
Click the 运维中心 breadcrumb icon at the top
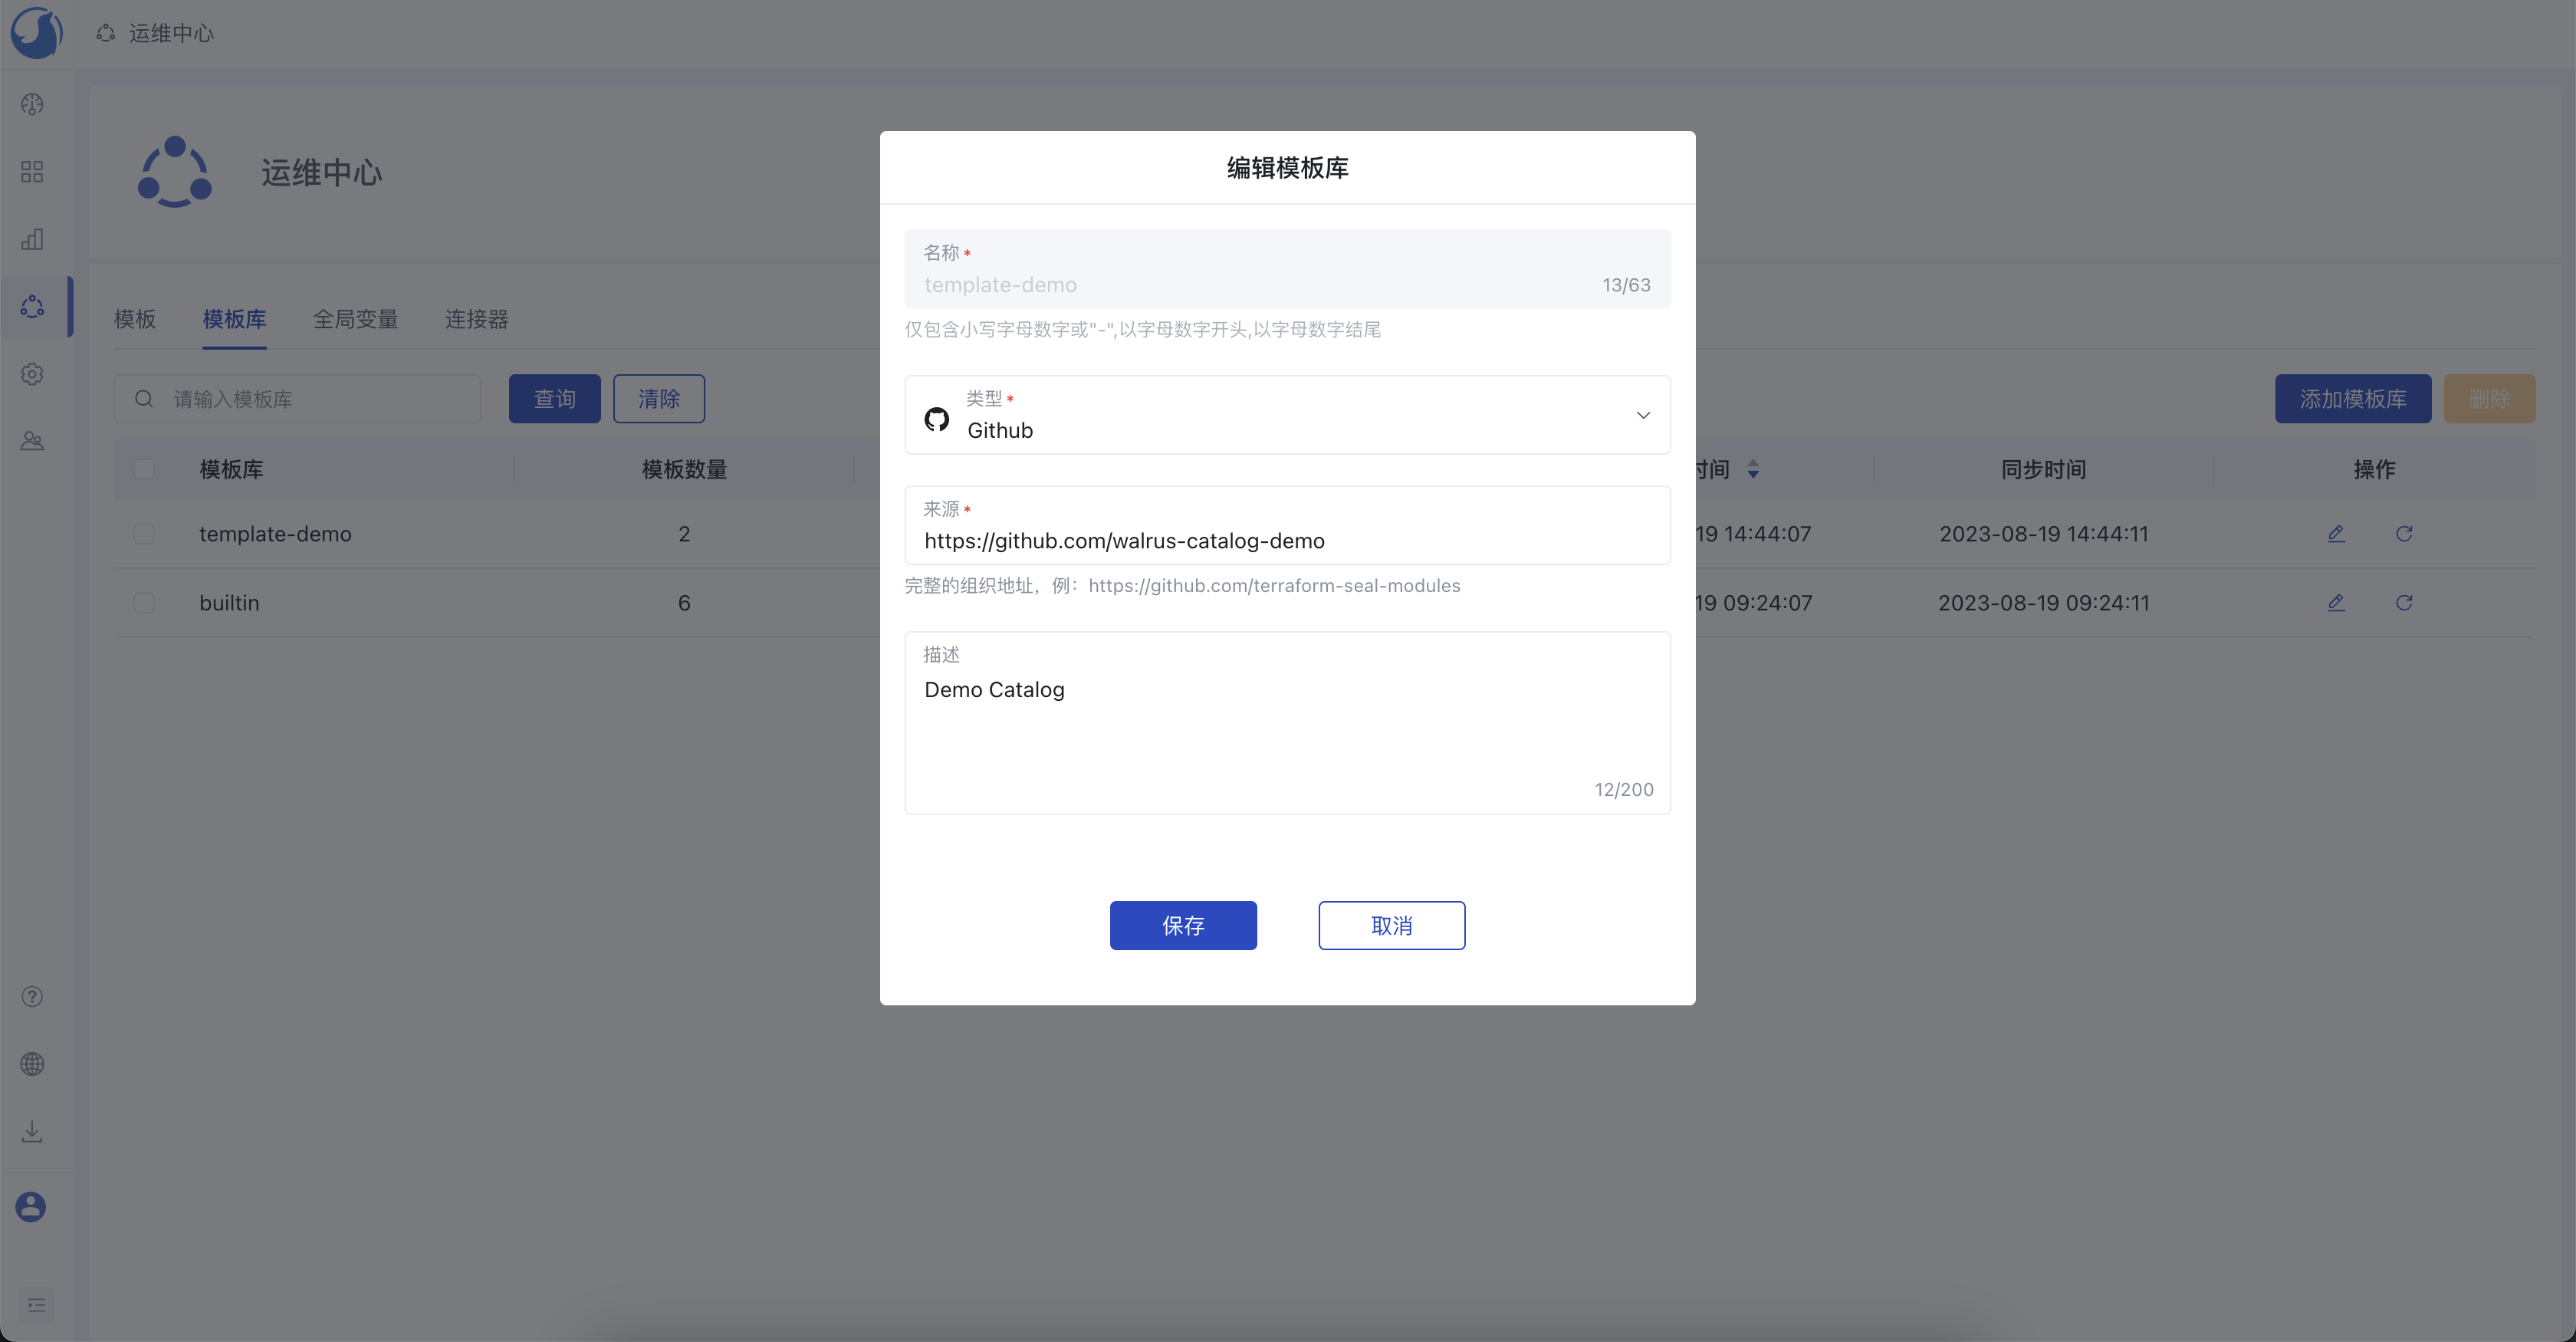[106, 34]
